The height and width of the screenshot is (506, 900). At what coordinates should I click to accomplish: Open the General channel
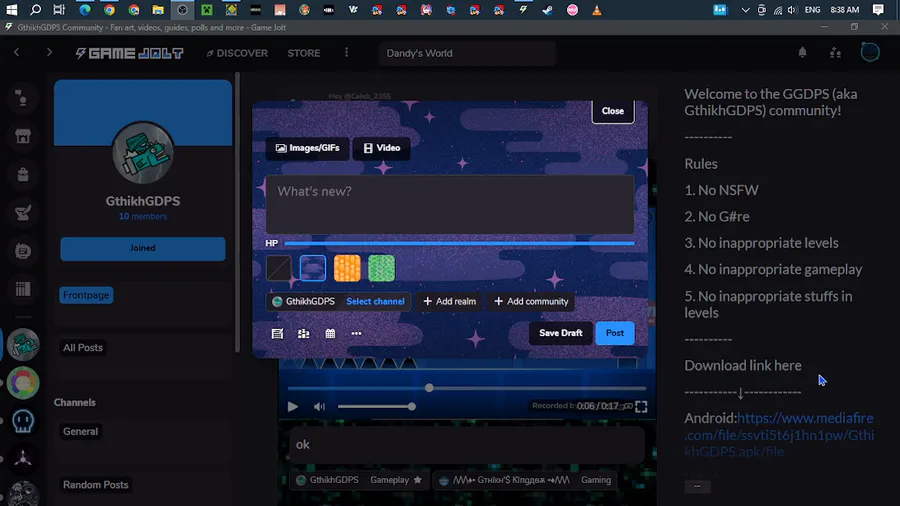(x=80, y=431)
